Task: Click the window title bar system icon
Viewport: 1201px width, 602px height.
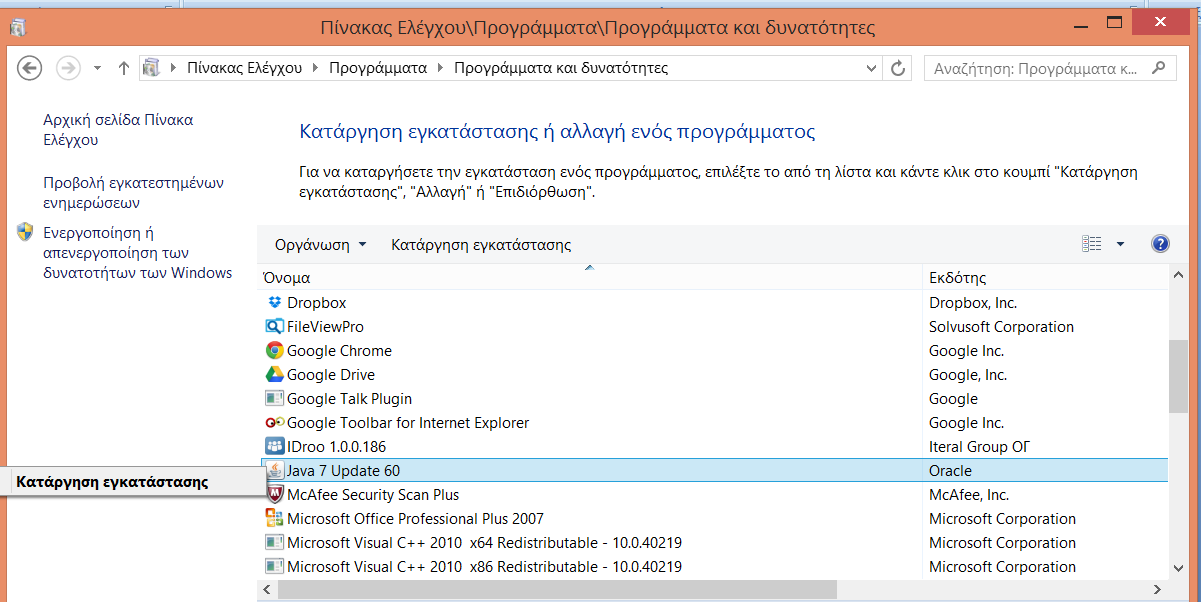Action: click(18, 27)
